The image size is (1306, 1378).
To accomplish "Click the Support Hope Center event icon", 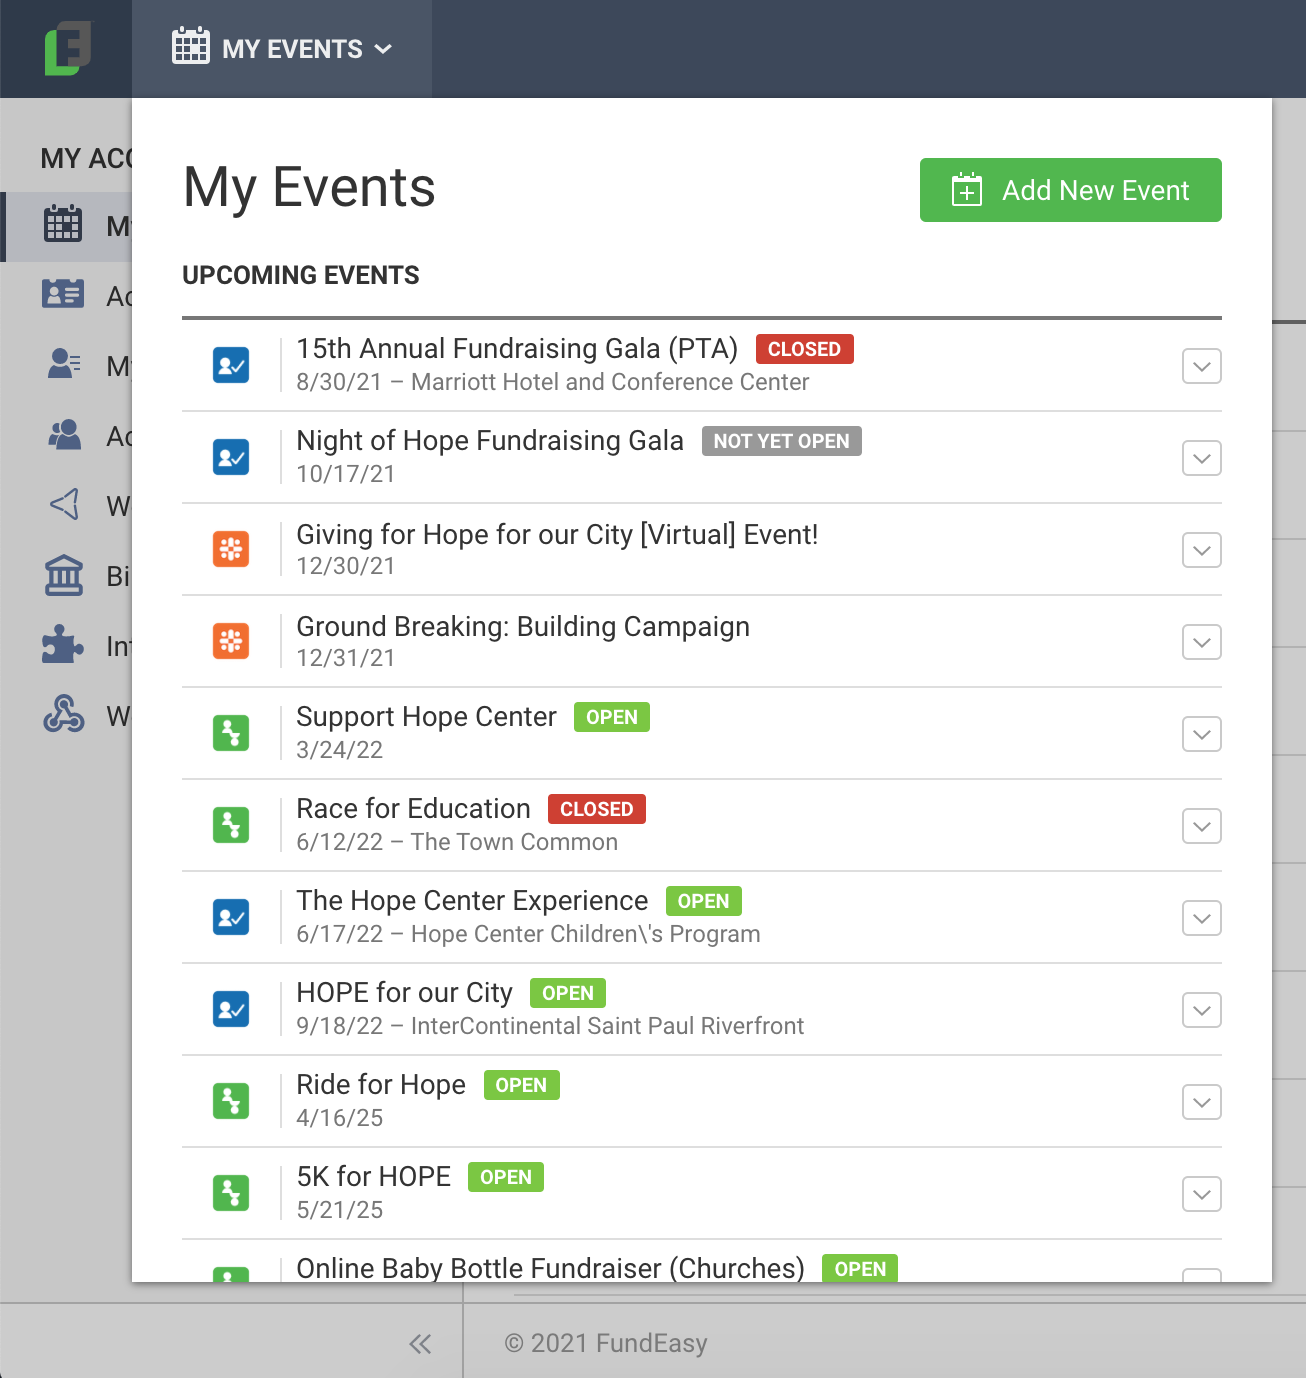I will coord(231,733).
